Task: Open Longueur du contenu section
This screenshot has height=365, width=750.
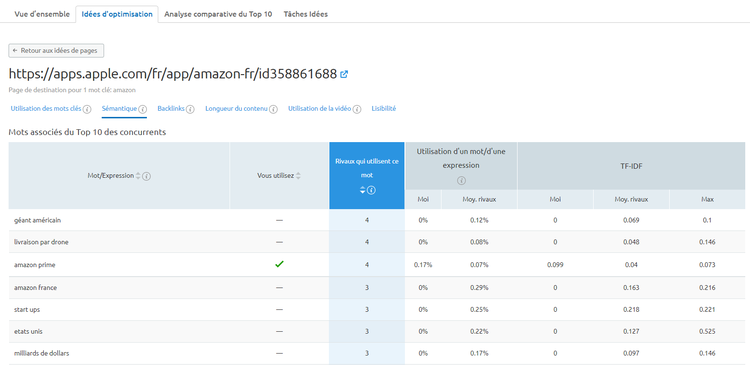Action: pos(236,109)
